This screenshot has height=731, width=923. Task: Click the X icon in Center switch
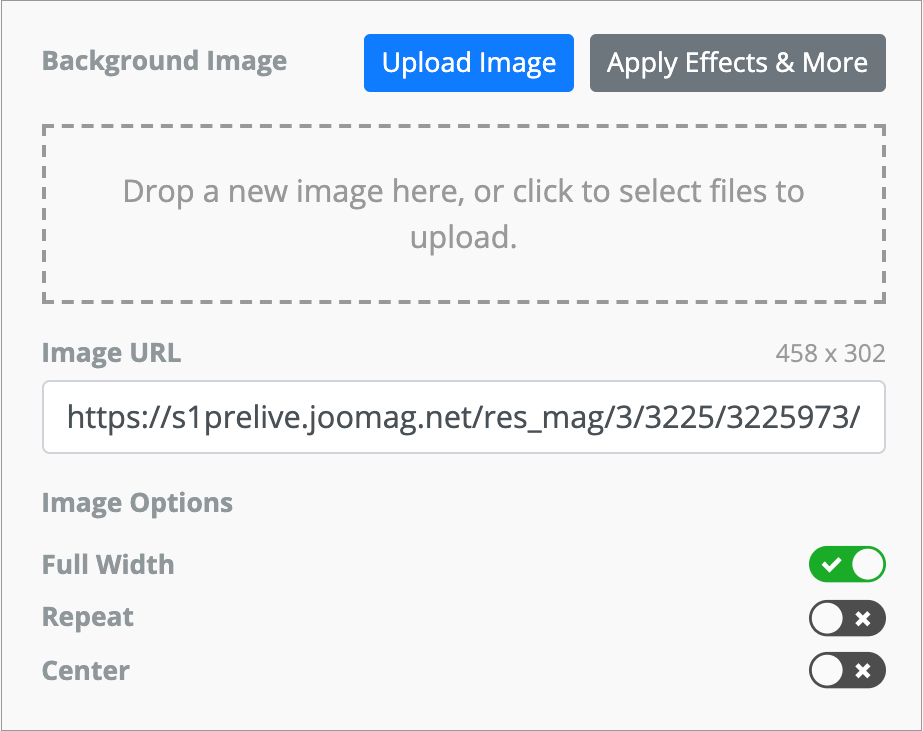click(864, 670)
